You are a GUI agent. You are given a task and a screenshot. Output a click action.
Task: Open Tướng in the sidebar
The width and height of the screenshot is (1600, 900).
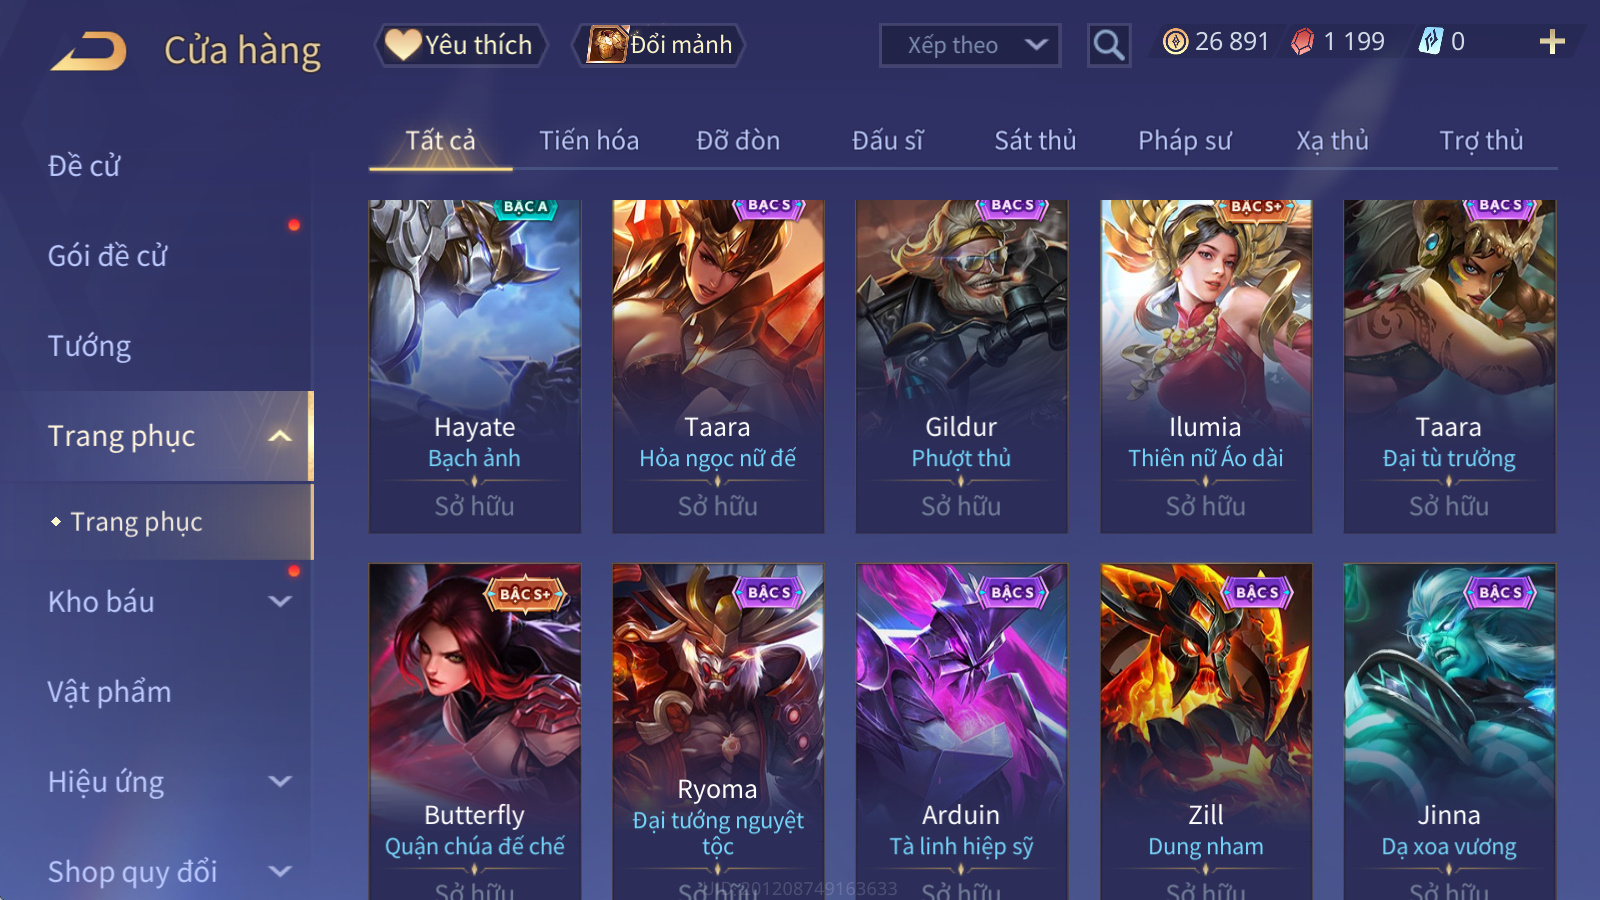(89, 346)
